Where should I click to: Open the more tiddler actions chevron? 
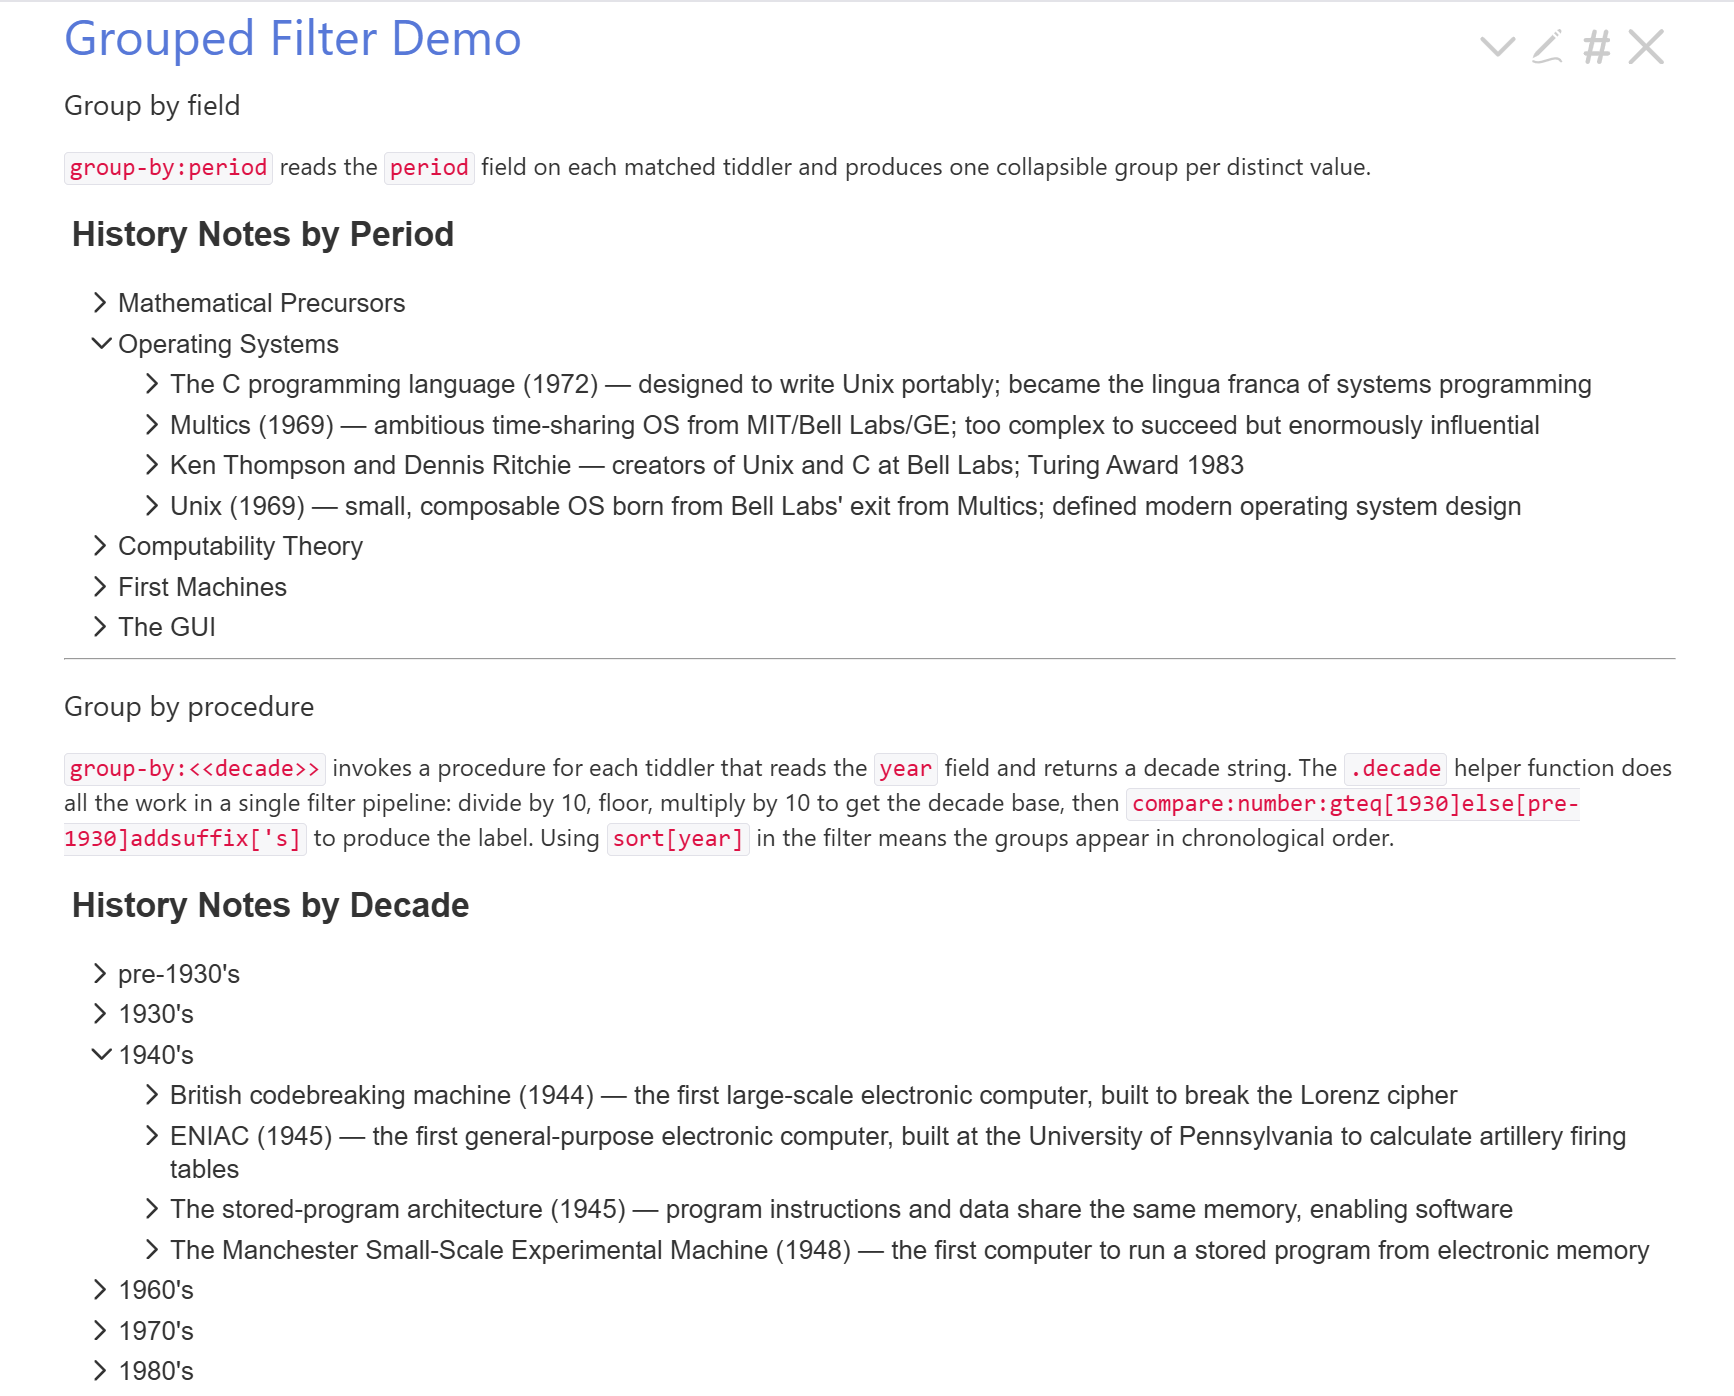(1497, 47)
